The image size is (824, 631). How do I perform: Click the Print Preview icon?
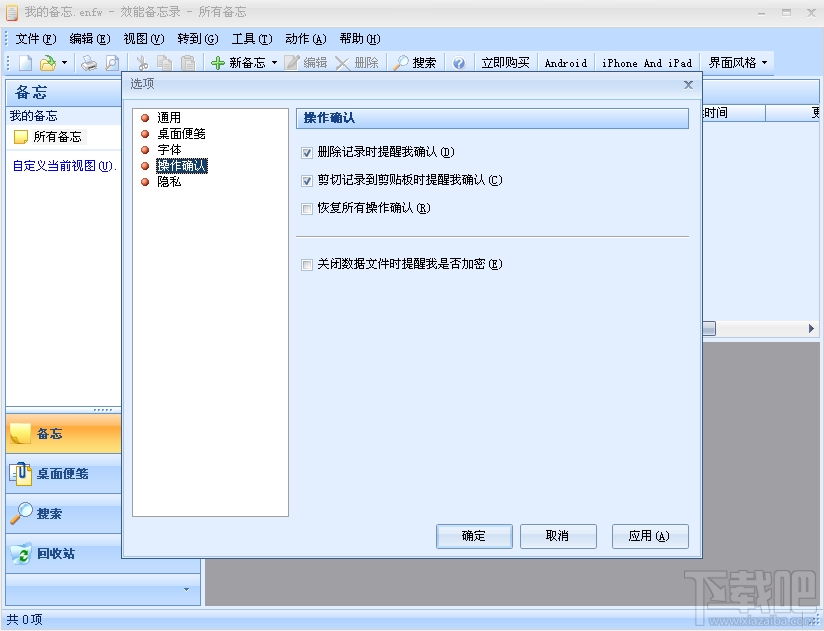(110, 62)
